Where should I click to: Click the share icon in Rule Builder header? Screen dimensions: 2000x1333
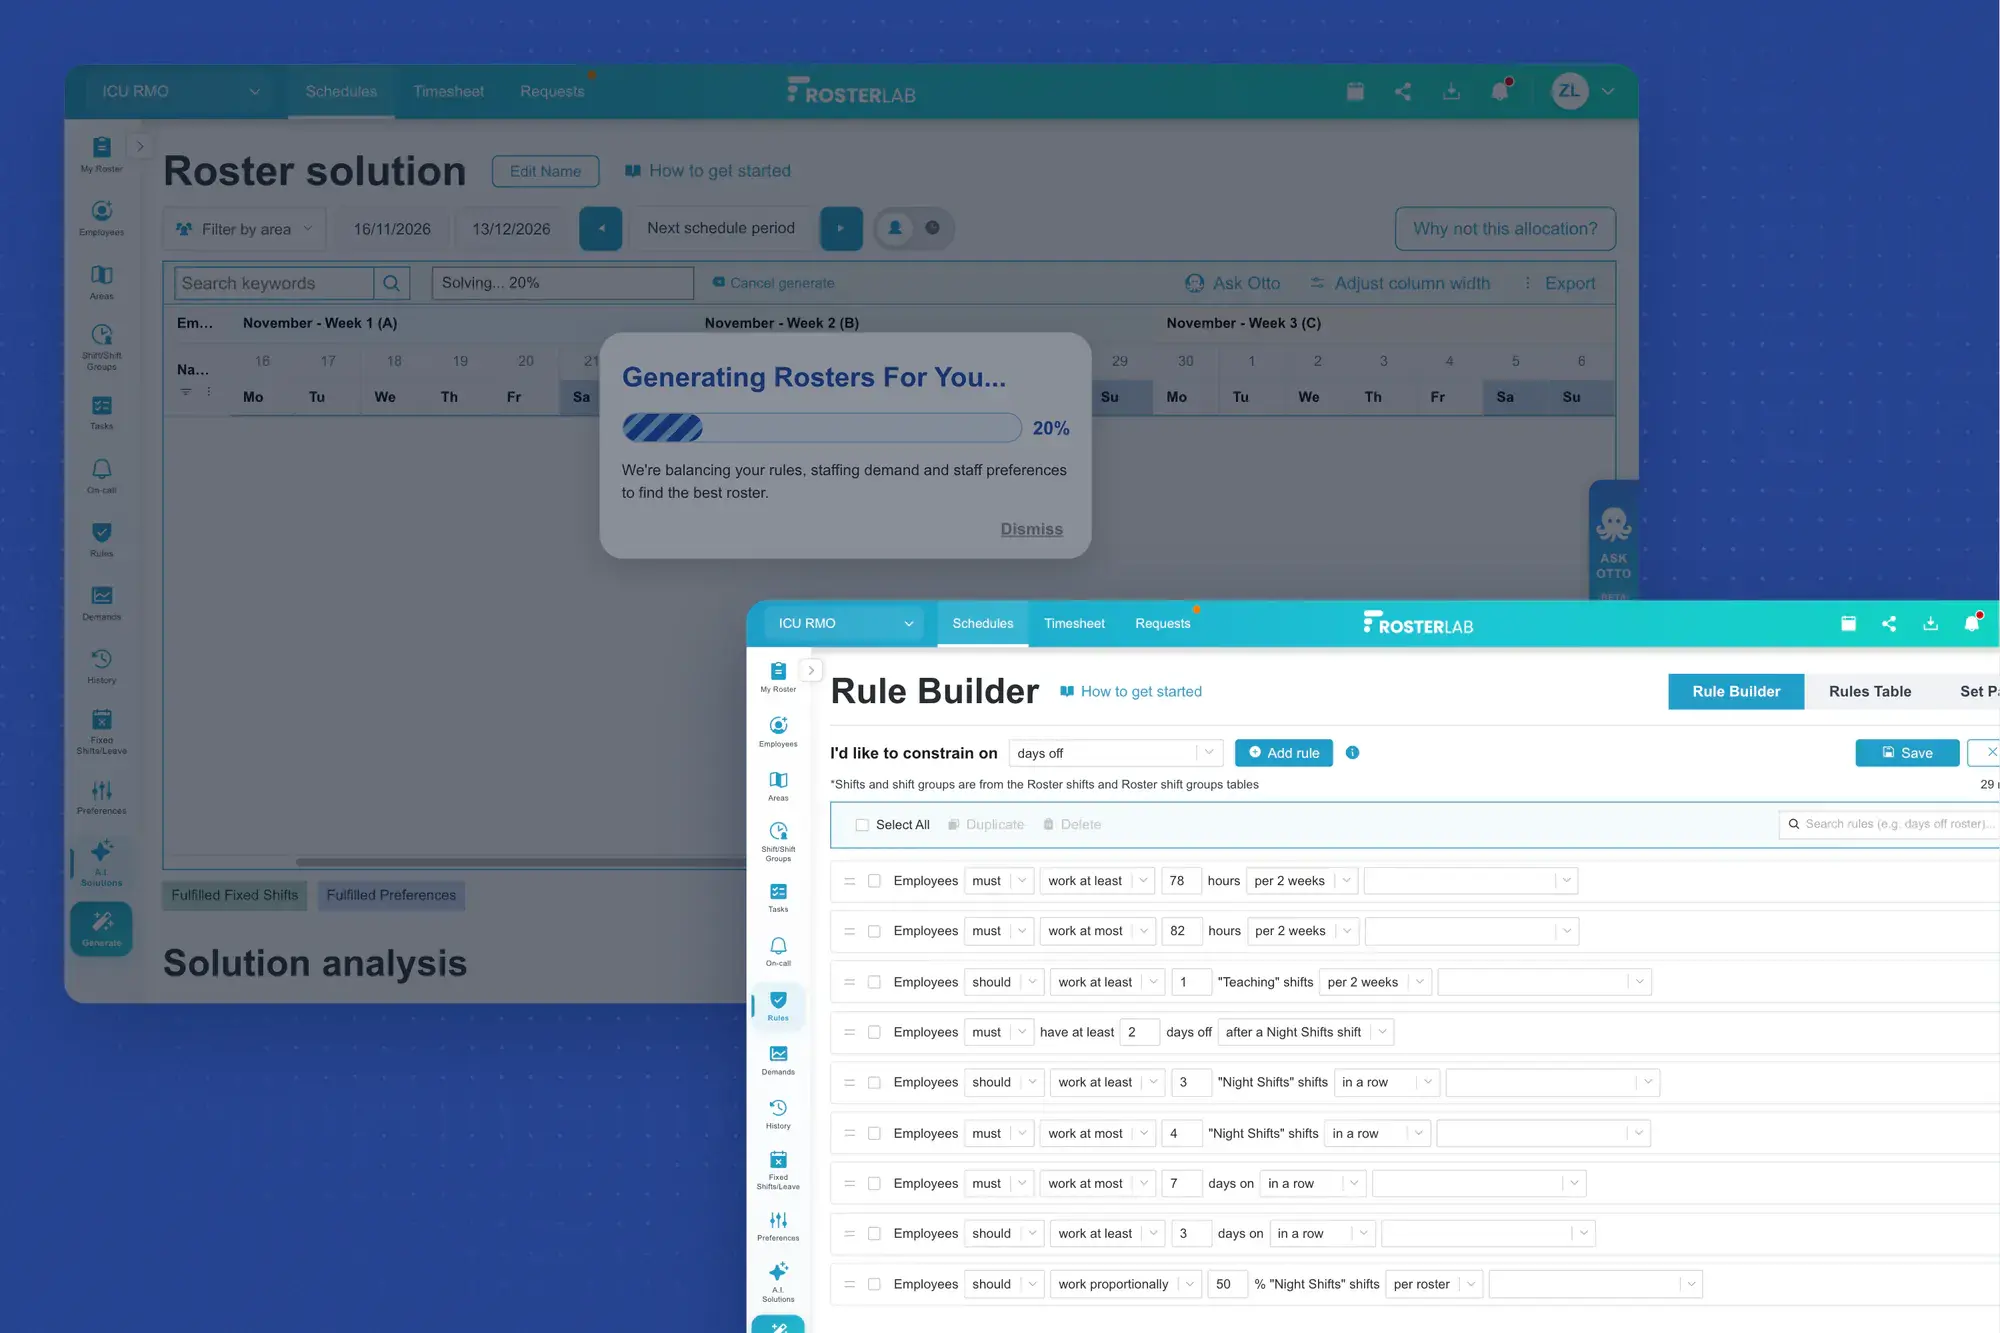click(x=1889, y=623)
